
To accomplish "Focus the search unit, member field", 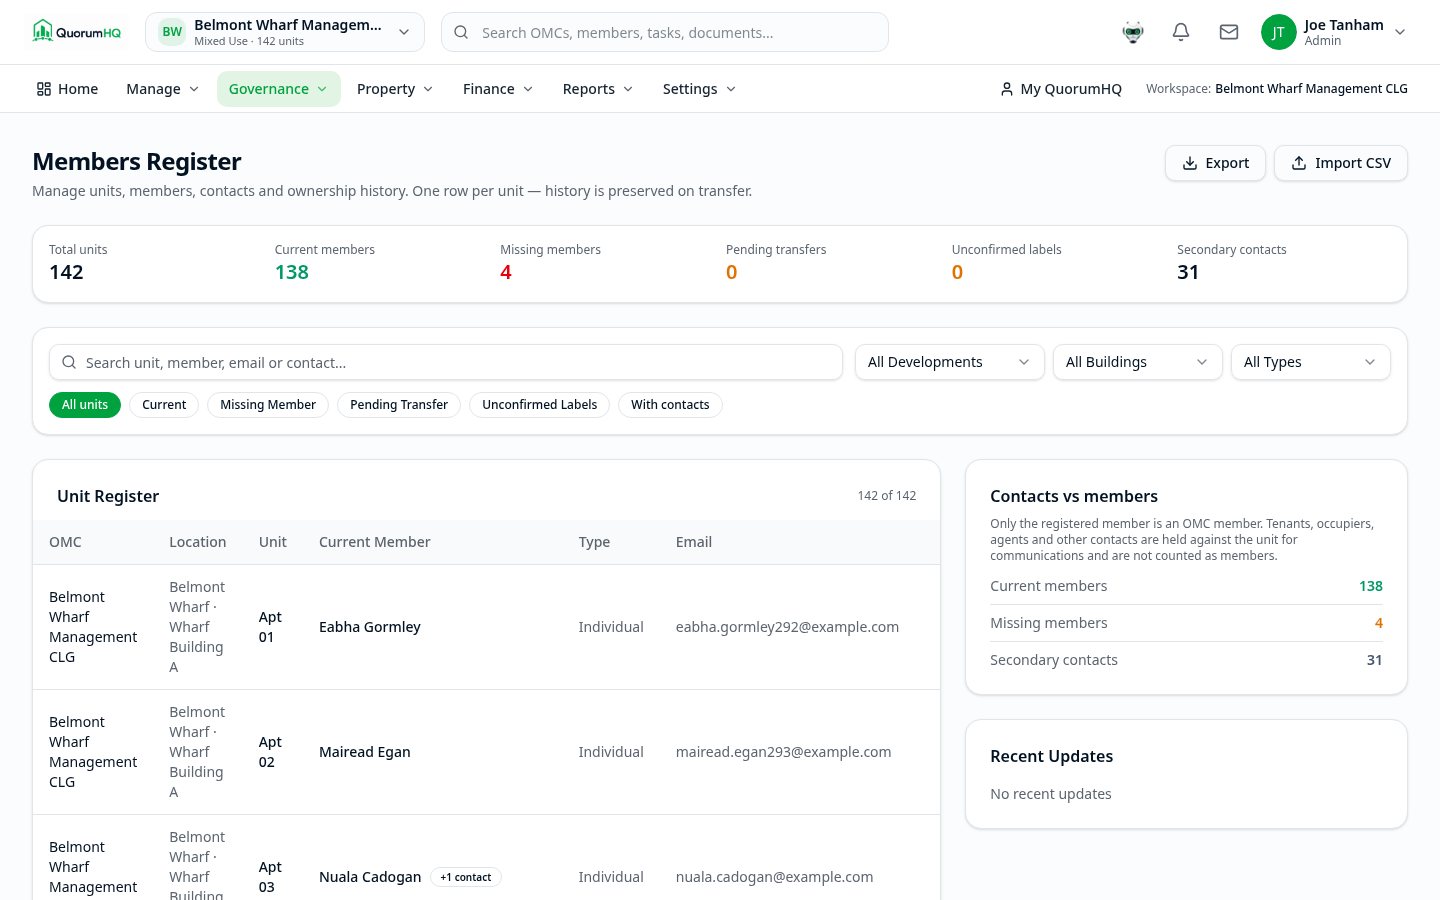I will (x=446, y=362).
